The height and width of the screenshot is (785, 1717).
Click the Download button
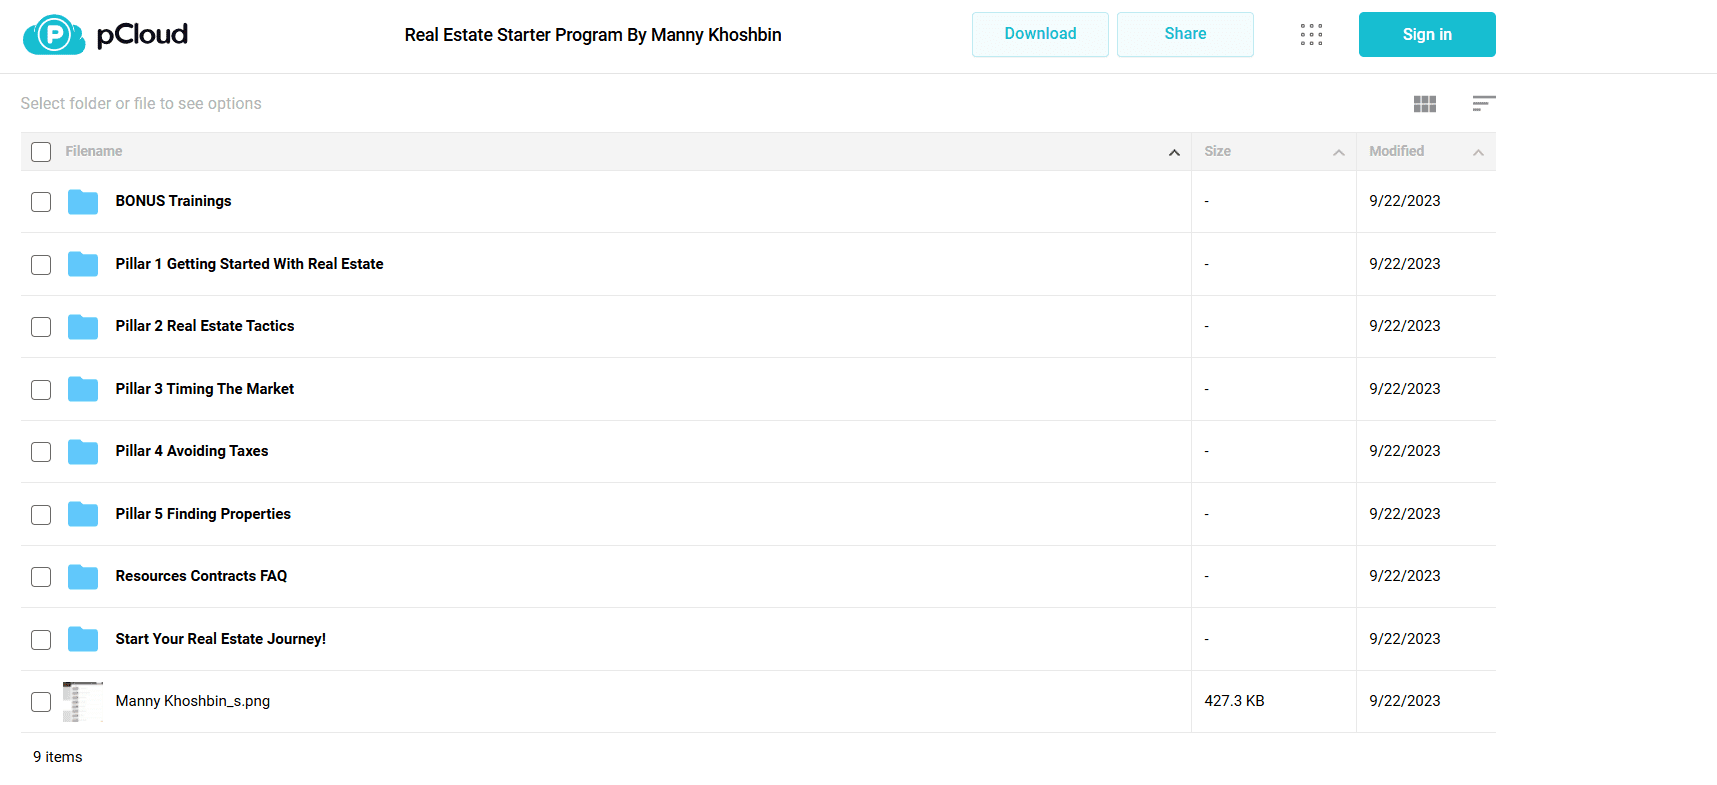point(1040,34)
